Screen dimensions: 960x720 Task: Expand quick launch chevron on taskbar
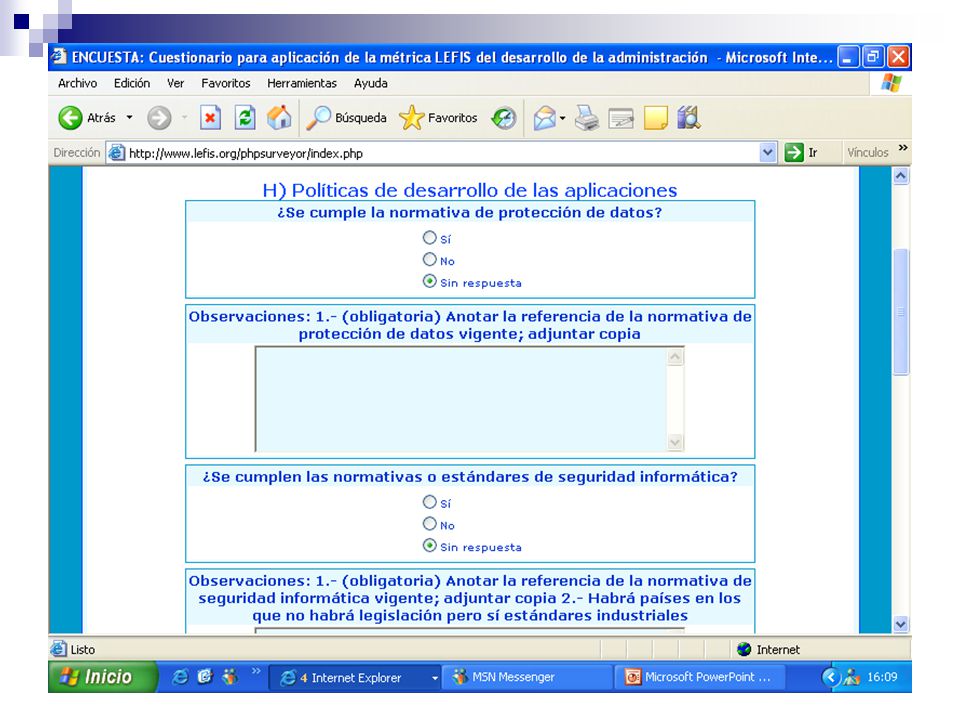coord(257,671)
